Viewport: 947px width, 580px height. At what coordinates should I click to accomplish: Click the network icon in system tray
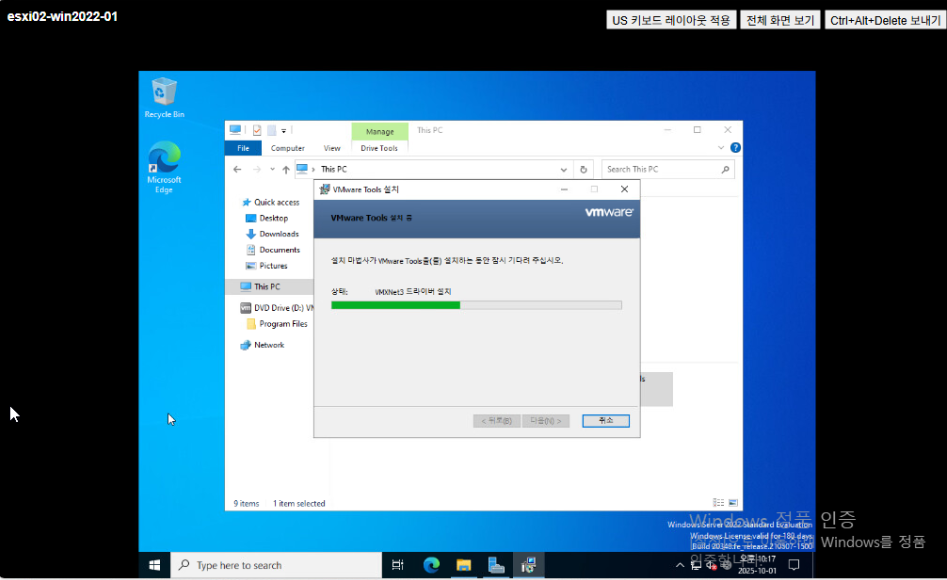696,566
